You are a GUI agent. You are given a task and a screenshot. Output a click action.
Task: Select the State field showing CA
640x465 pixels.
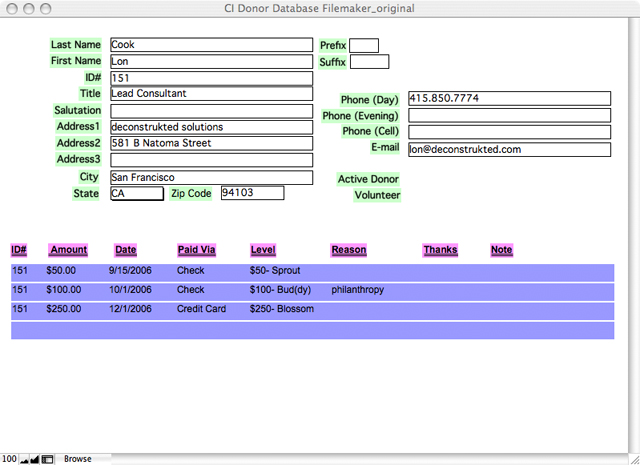pyautogui.click(x=136, y=194)
